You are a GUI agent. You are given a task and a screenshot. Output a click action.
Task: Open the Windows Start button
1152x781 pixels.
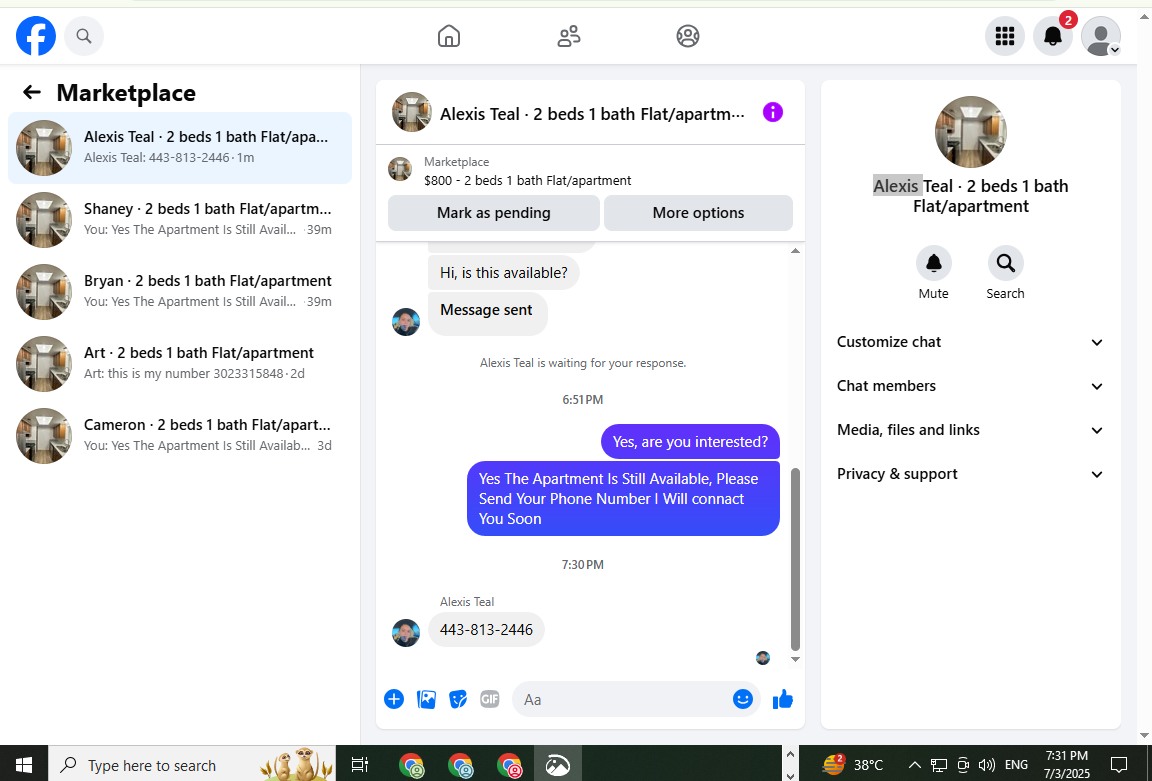pos(24,765)
